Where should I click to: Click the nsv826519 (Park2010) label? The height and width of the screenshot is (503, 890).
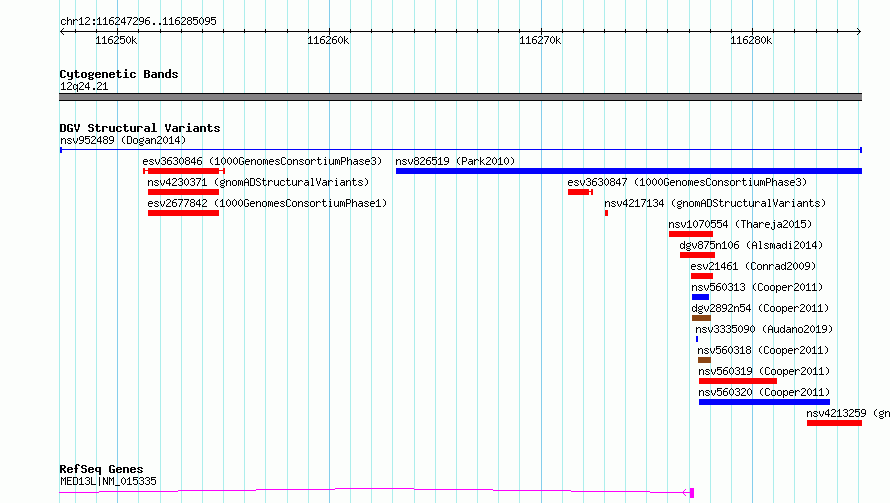[455, 161]
